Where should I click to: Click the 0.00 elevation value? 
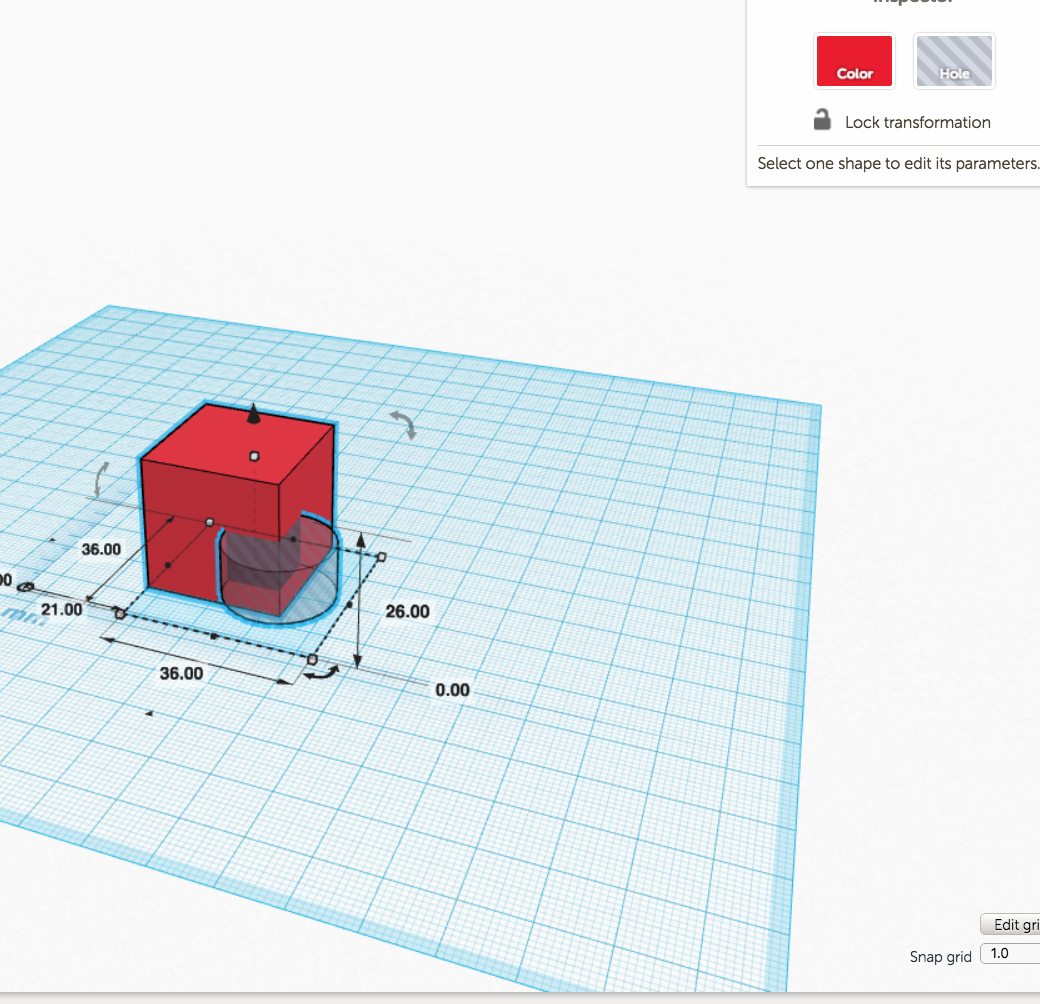tap(452, 690)
